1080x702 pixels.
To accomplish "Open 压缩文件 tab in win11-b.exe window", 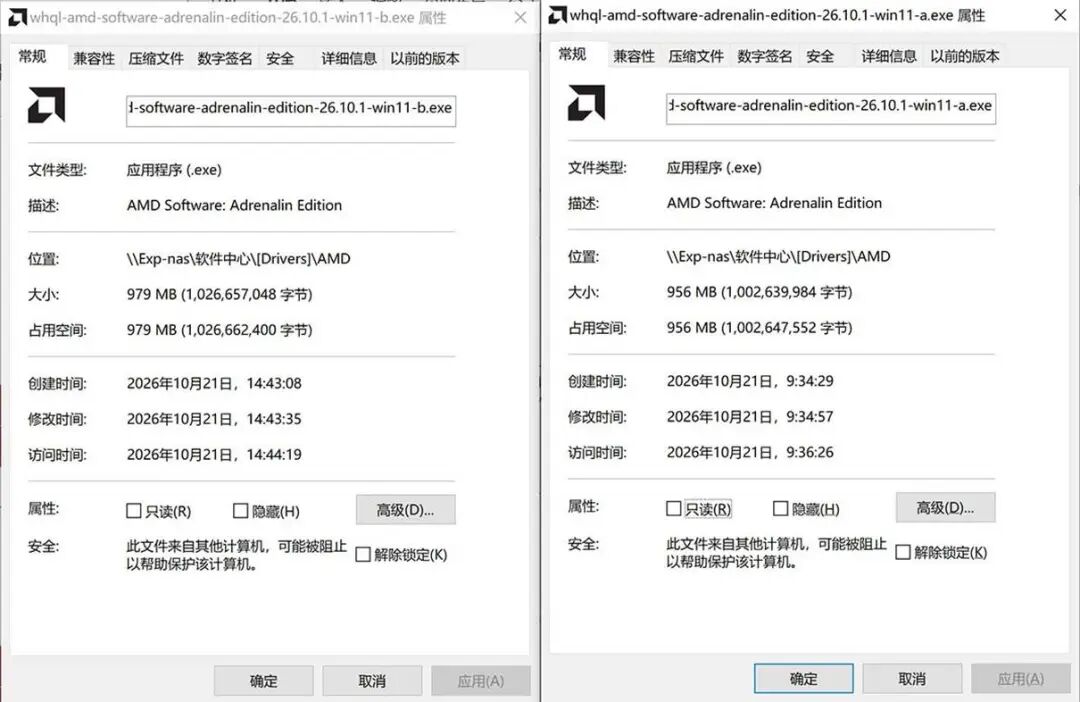I will [156, 59].
